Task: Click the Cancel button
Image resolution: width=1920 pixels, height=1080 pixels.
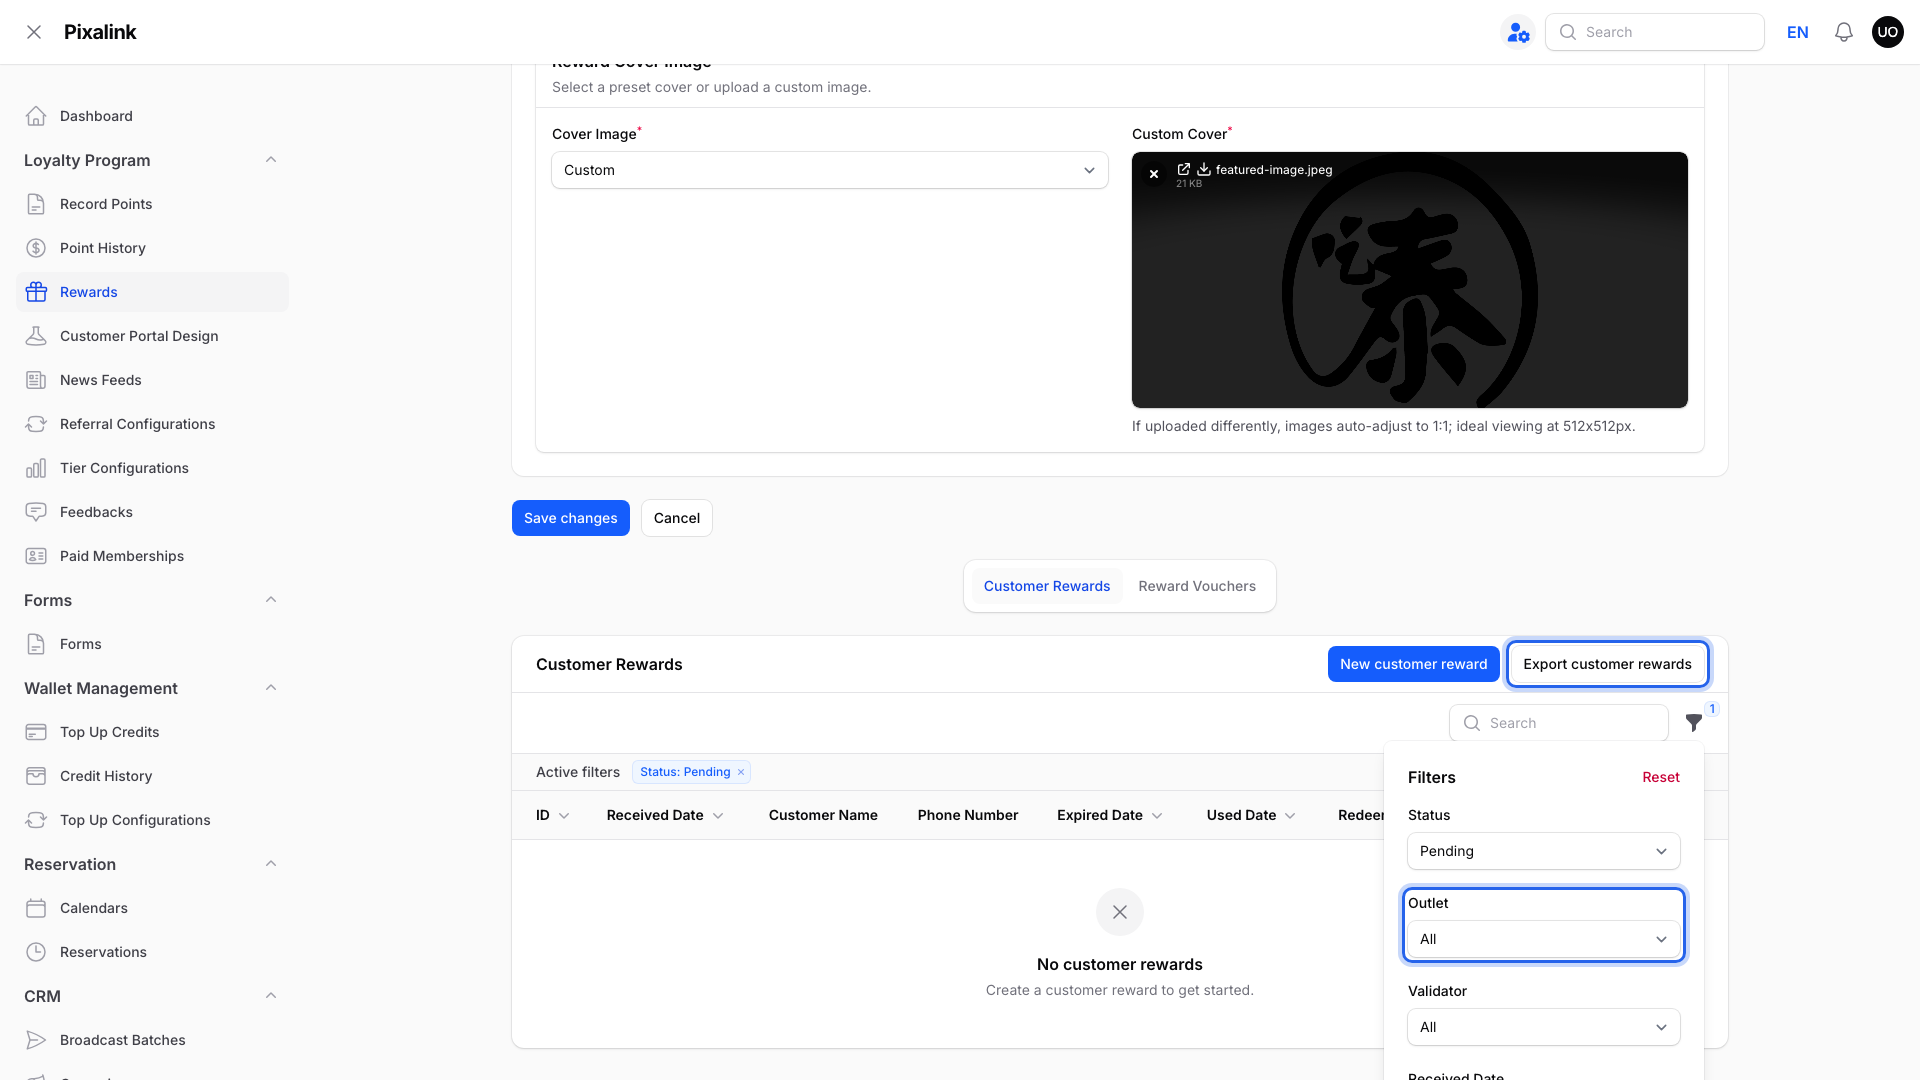Action: (x=677, y=518)
